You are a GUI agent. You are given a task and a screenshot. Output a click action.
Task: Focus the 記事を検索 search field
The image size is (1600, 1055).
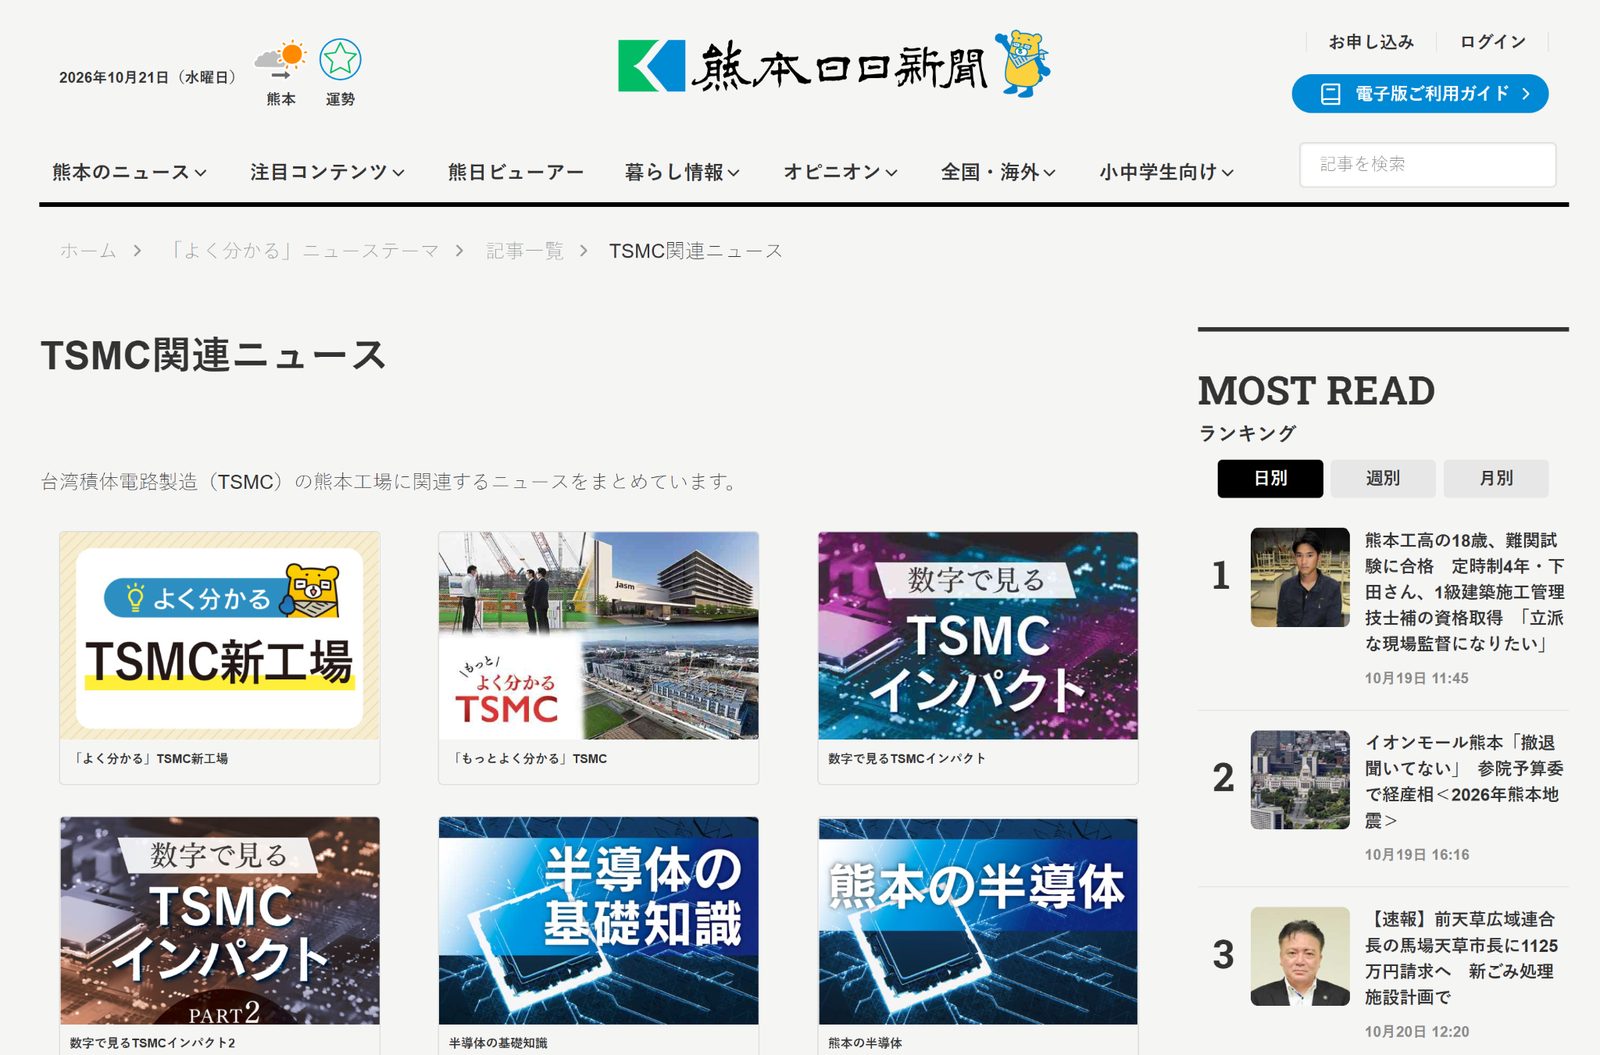[x=1428, y=165]
